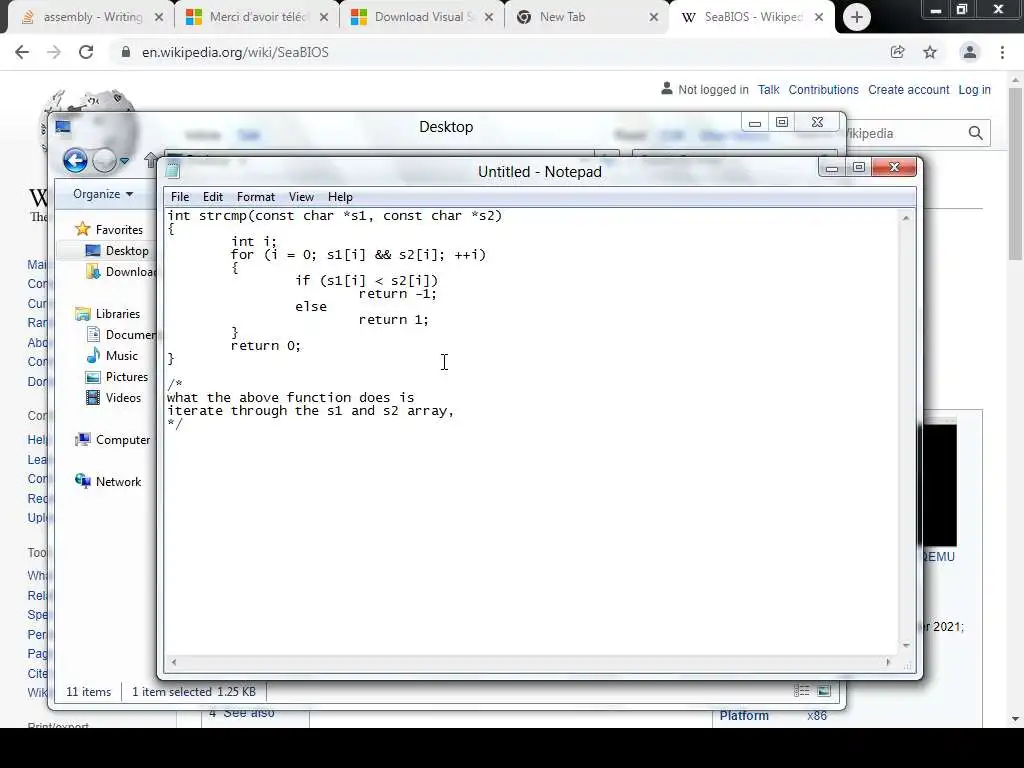Viewport: 1024px width, 768px height.
Task: Click Platform link in infobox
Action: tap(744, 716)
